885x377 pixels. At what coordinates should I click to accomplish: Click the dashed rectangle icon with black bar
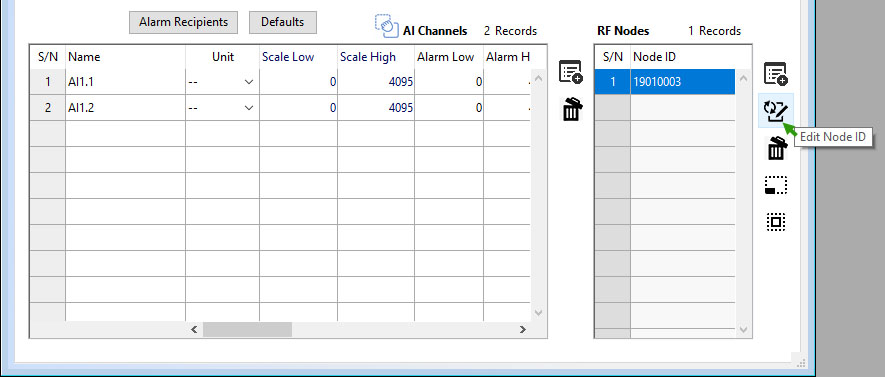click(x=776, y=185)
